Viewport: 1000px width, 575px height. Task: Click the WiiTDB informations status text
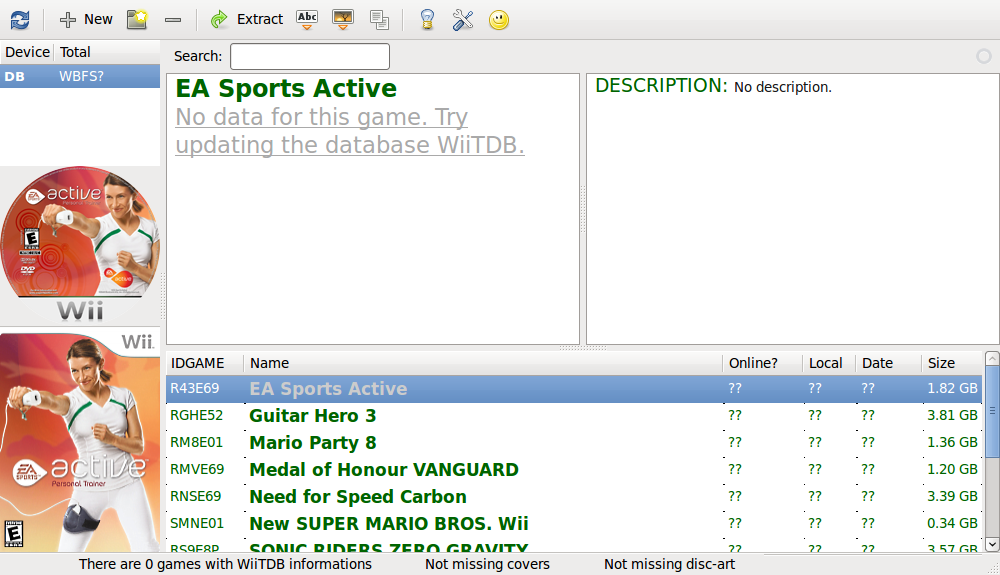(225, 564)
